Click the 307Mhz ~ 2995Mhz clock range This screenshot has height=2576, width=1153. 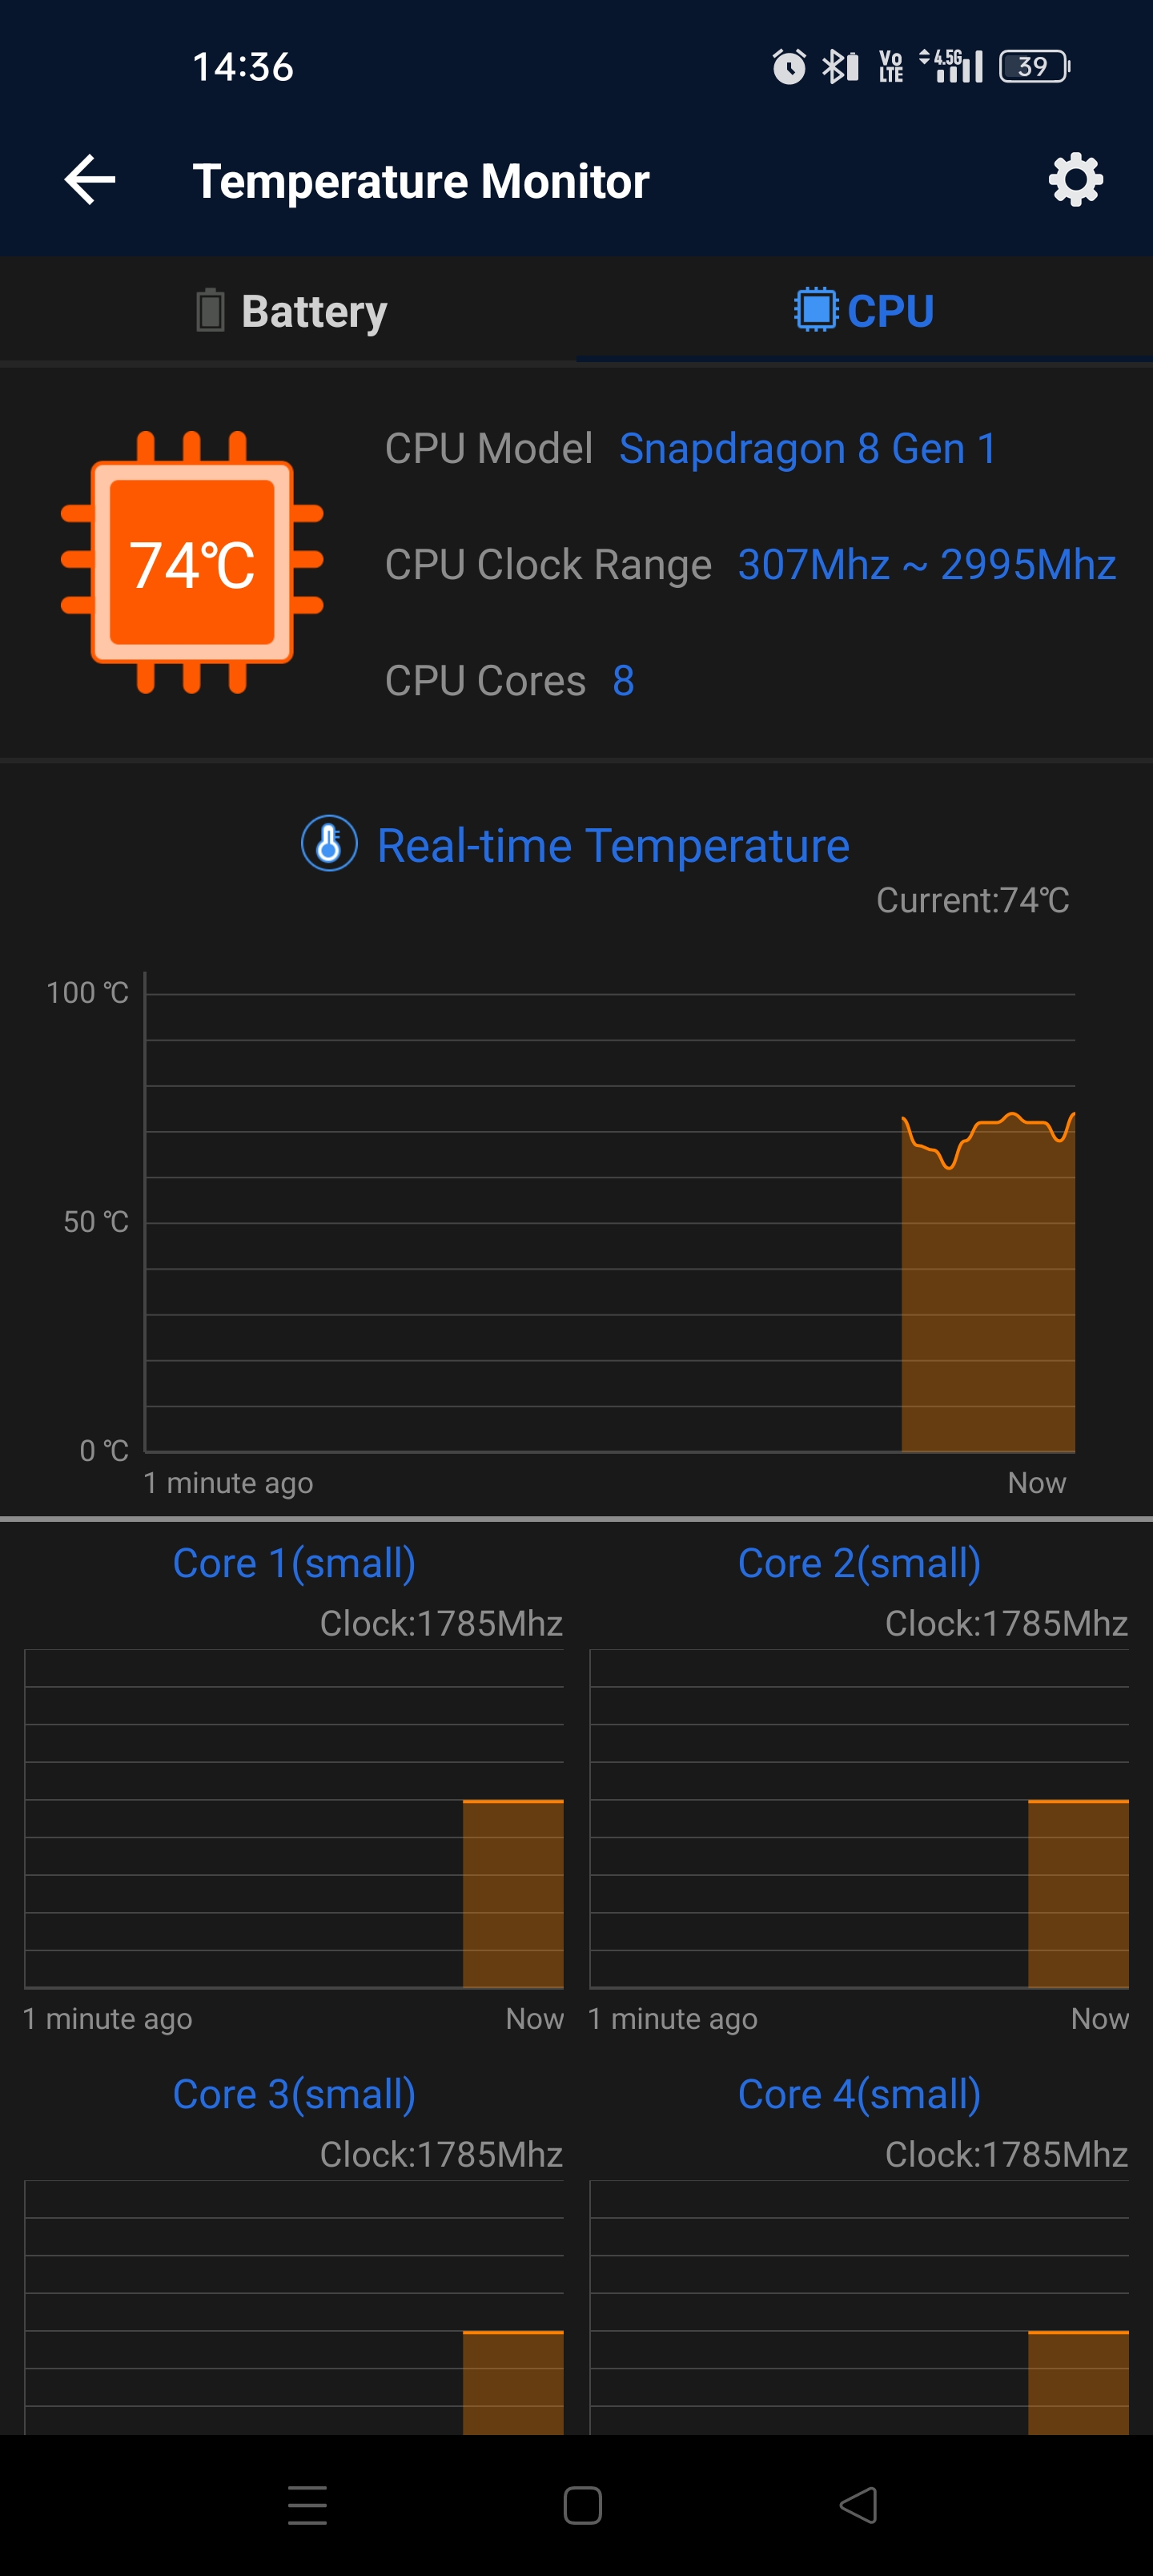coord(926,565)
